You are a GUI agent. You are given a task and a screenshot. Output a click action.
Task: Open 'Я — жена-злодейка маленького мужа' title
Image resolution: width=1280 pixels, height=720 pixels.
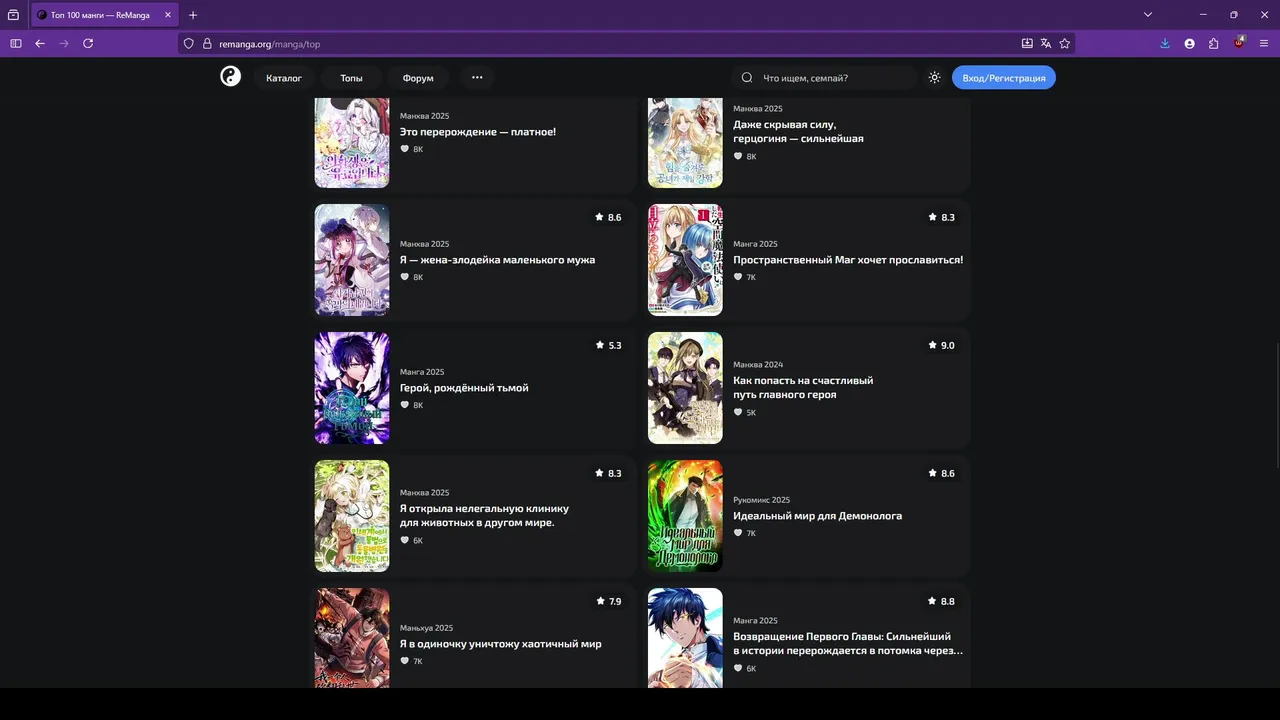pos(497,260)
